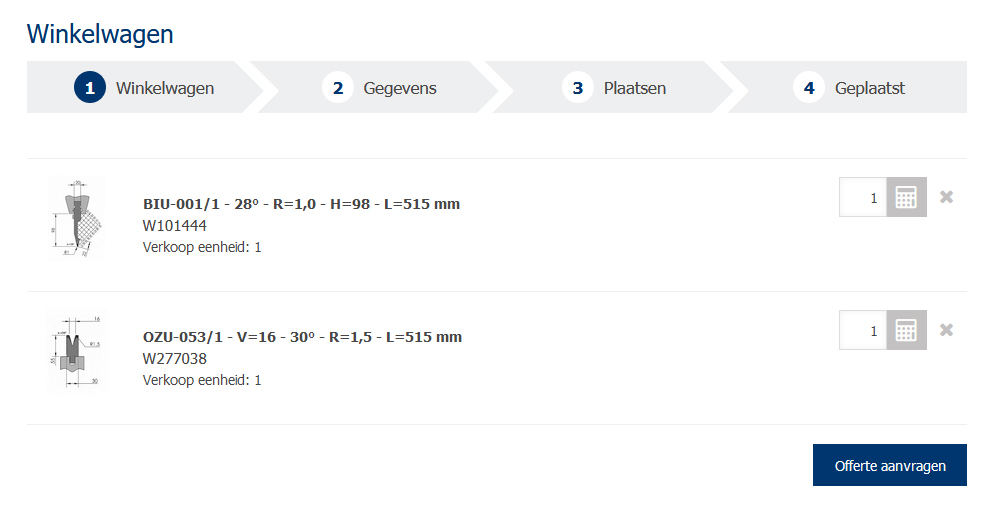Click step 4 number circle icon
Image resolution: width=994 pixels, height=510 pixels.
tap(809, 88)
